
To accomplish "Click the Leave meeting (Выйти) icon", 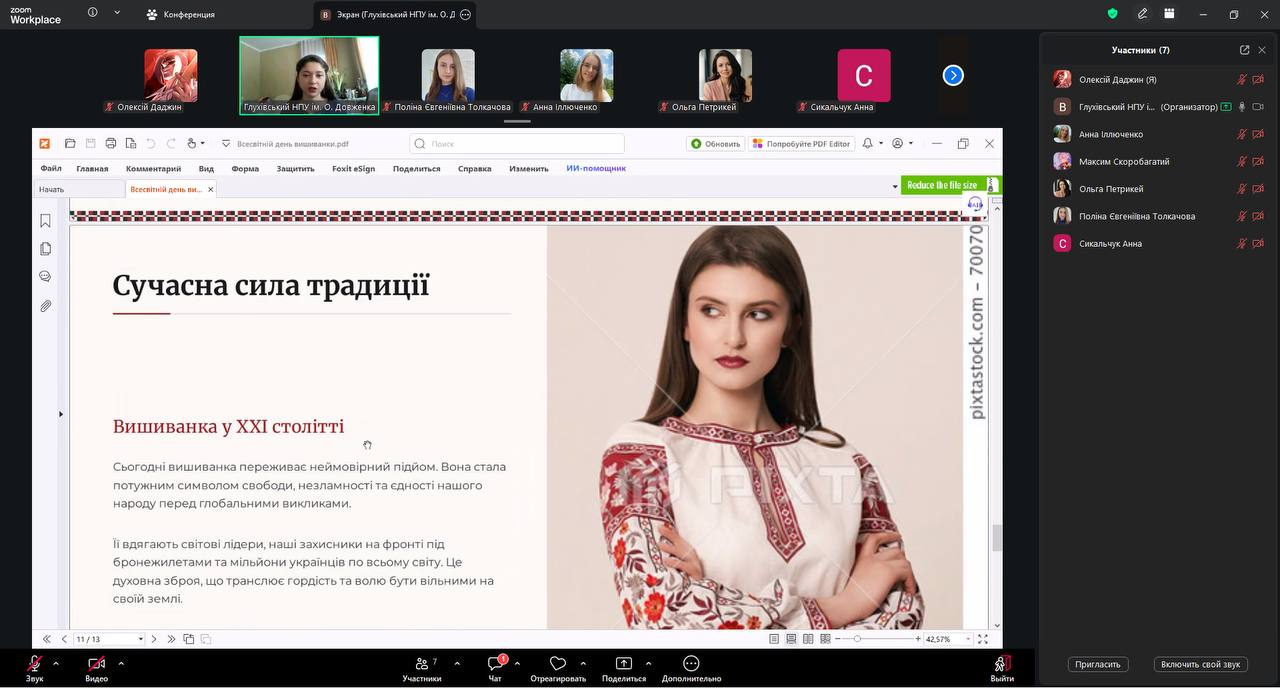I will tap(1002, 664).
